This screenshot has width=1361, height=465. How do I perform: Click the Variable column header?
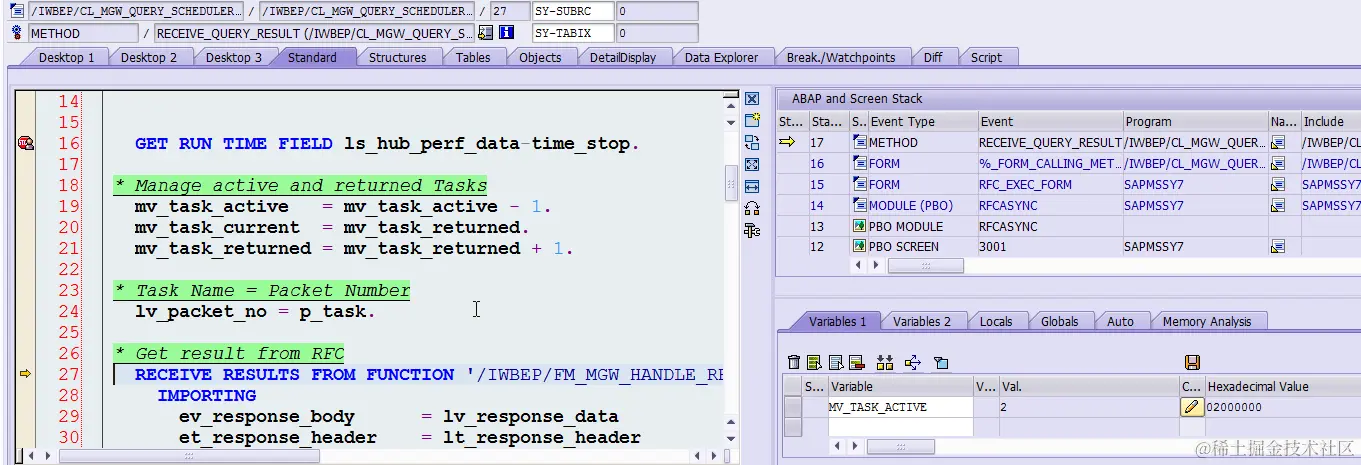[899, 386]
